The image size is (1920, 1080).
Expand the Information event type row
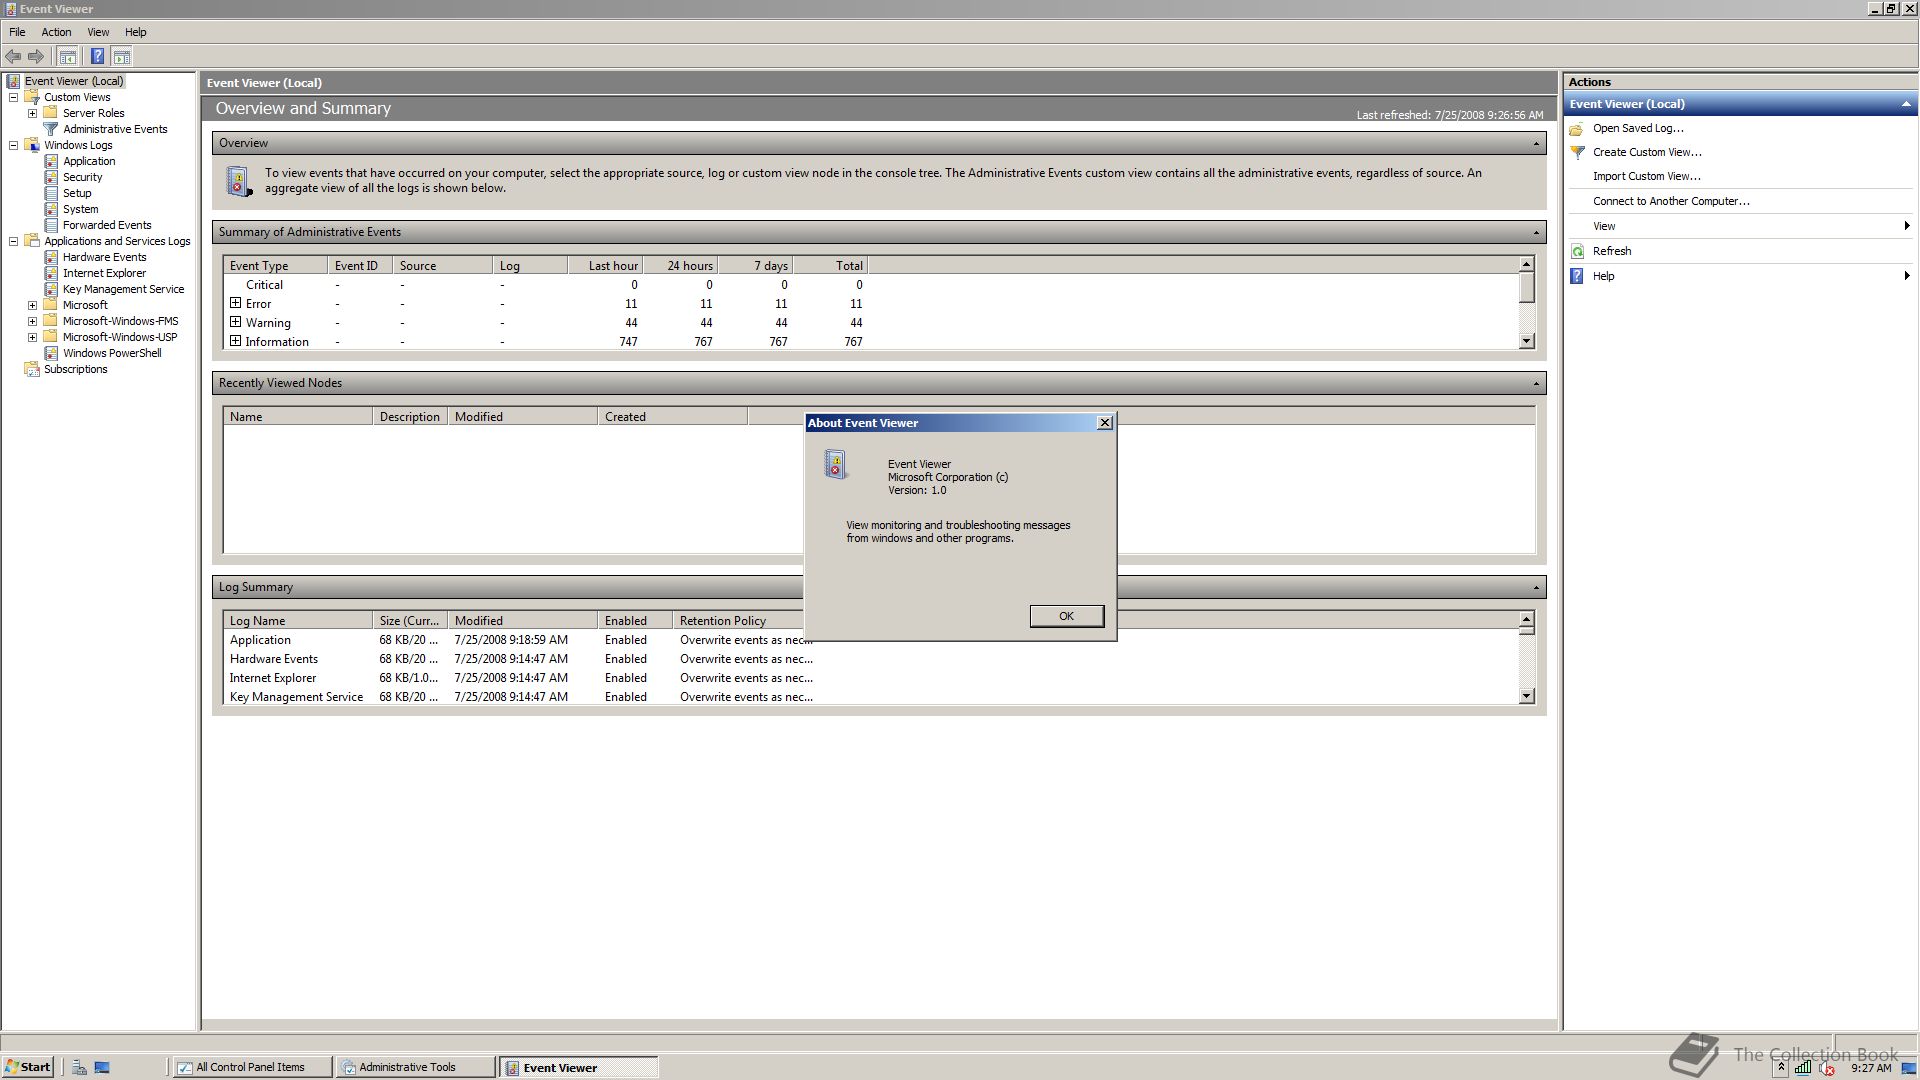(x=236, y=341)
